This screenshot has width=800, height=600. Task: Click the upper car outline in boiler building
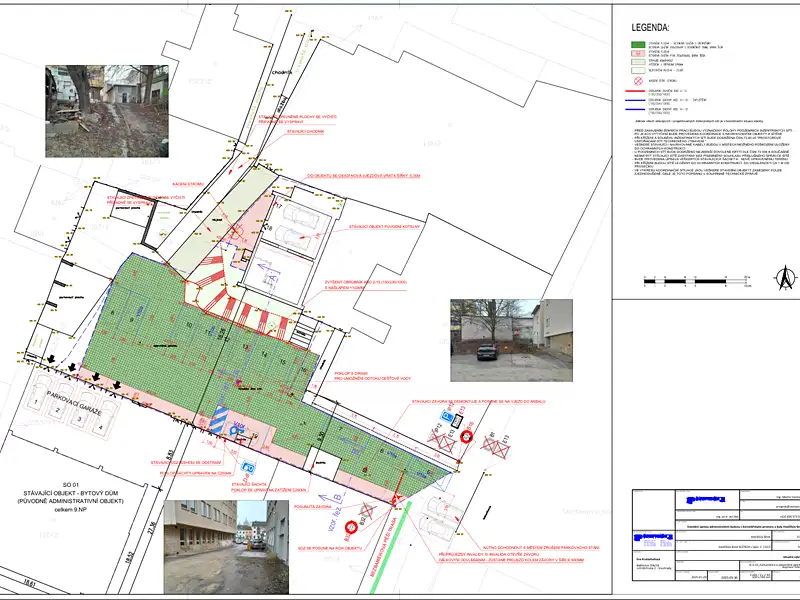click(x=301, y=214)
